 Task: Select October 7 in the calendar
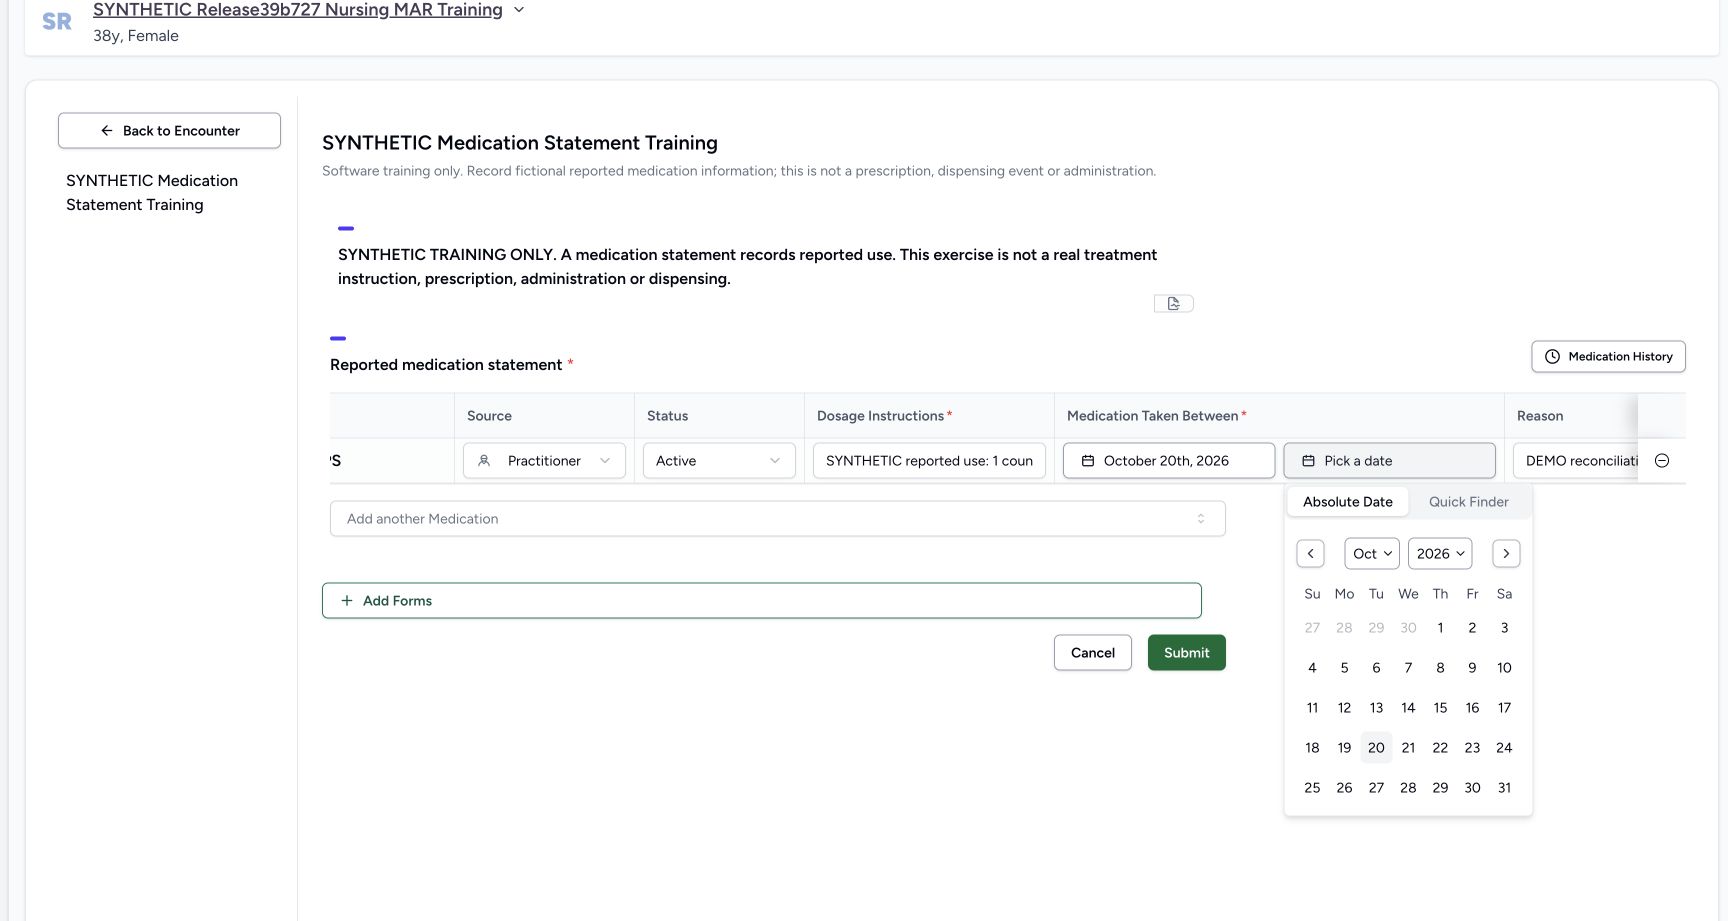pyautogui.click(x=1408, y=668)
